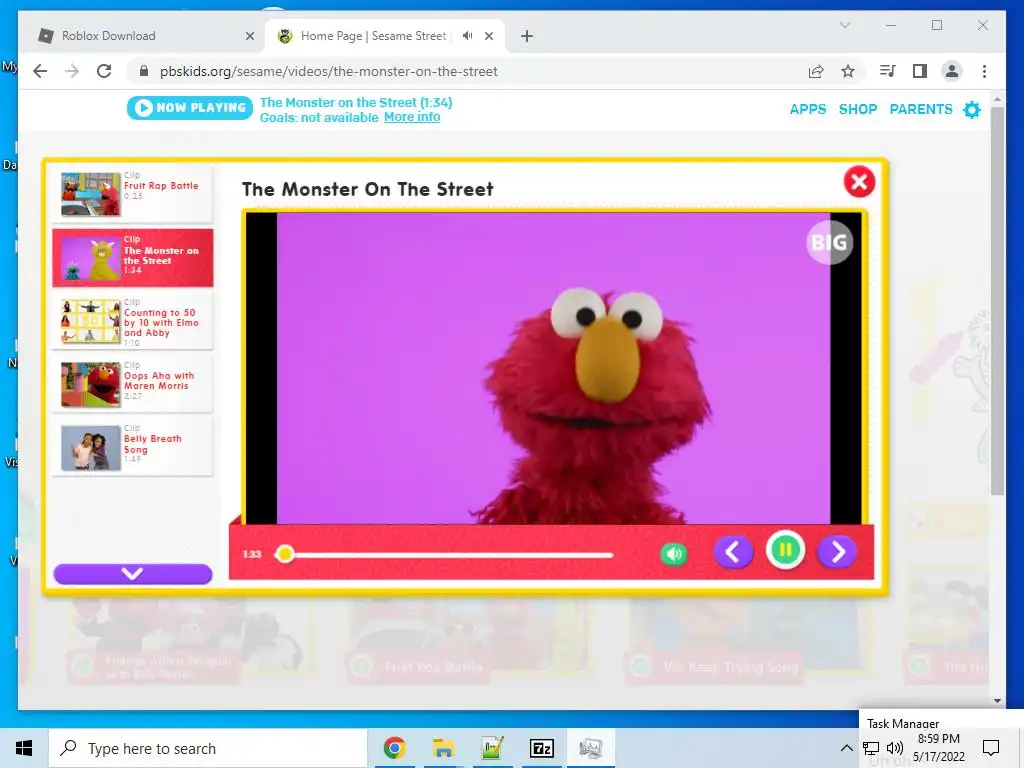Mute the video using green speaker icon
Screen dimensions: 1024x768
[x=673, y=554]
